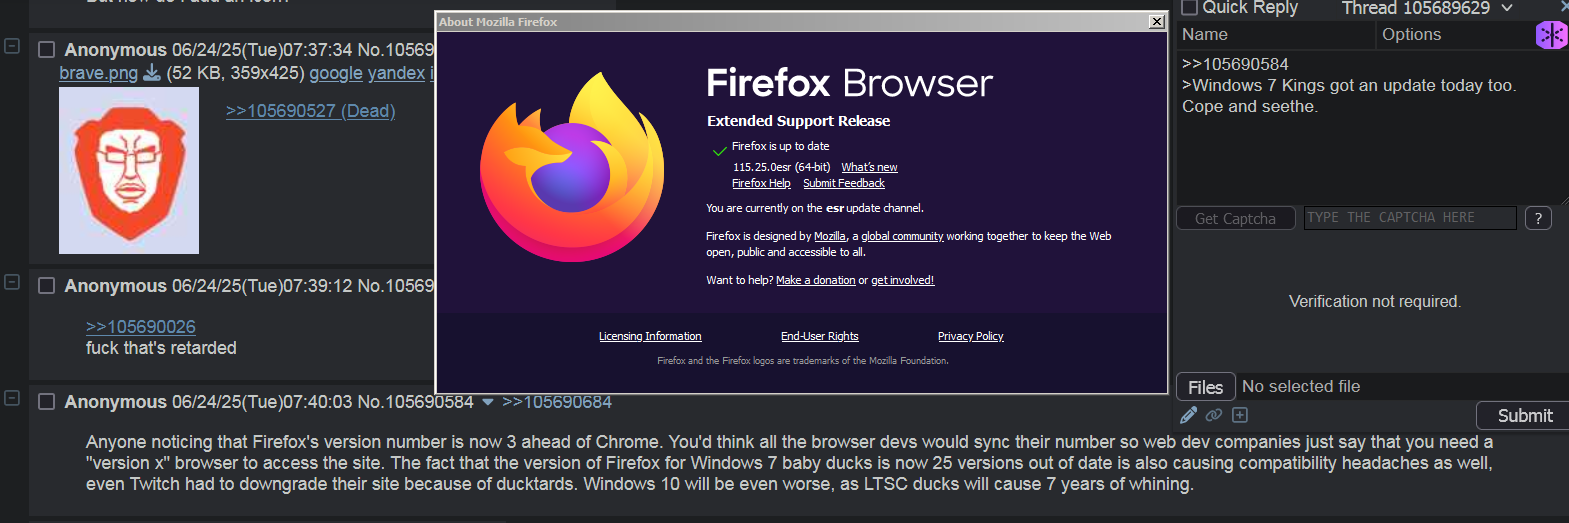
Task: Open the Privacy Policy link
Action: tap(970, 337)
